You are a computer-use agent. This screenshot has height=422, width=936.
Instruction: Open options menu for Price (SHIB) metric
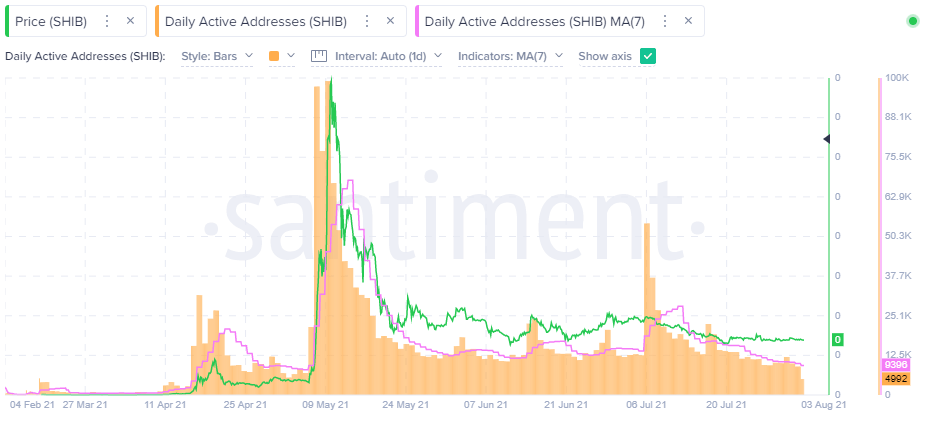pyautogui.click(x=107, y=21)
